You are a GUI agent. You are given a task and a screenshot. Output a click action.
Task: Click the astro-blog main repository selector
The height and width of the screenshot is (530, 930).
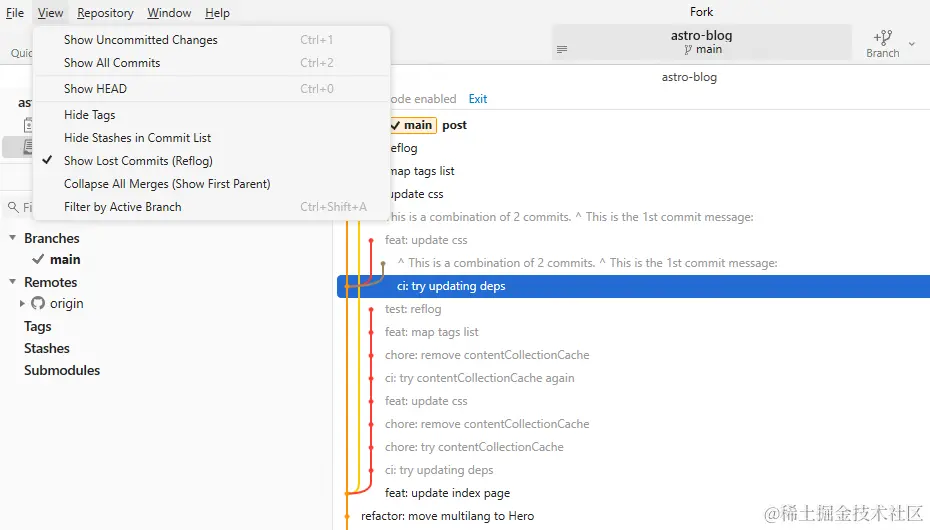[x=702, y=42]
